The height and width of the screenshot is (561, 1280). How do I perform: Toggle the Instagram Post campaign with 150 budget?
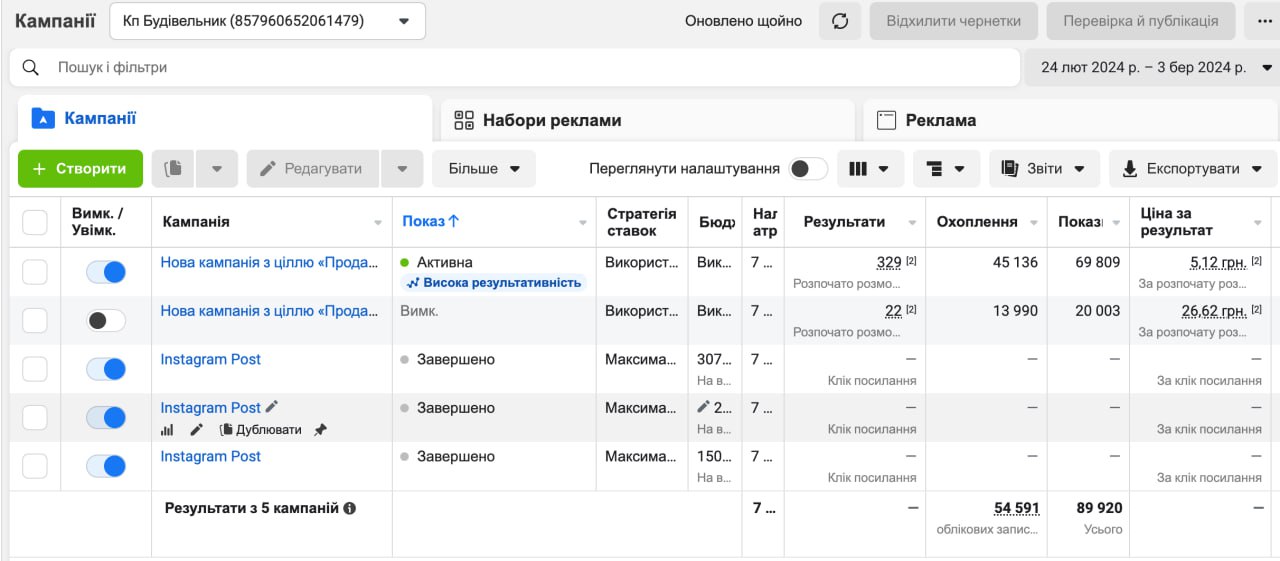[x=106, y=466]
